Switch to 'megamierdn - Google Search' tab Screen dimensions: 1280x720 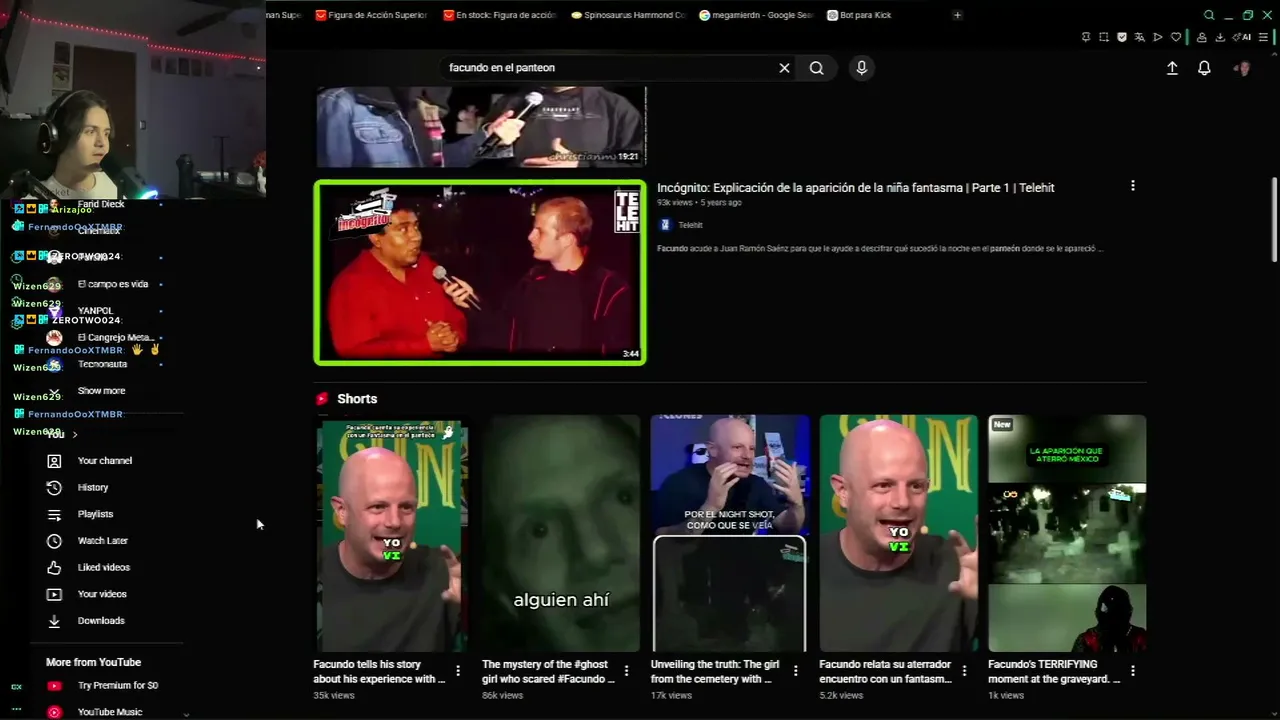(757, 15)
